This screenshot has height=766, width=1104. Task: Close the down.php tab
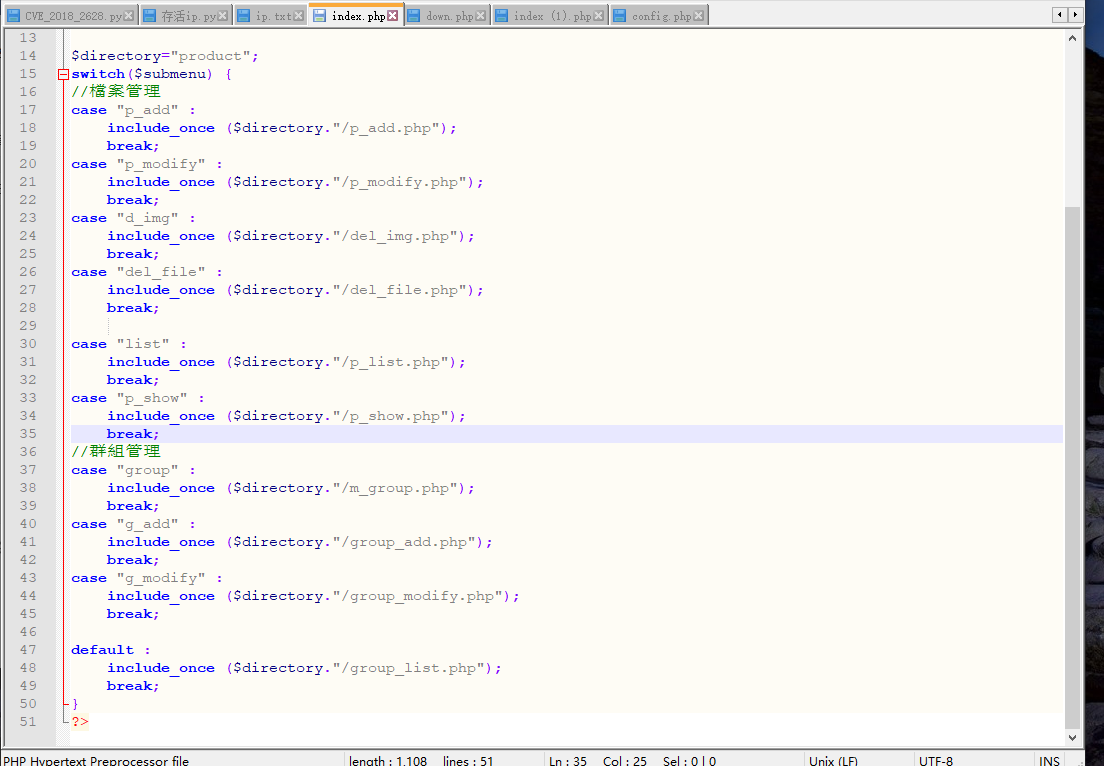480,15
